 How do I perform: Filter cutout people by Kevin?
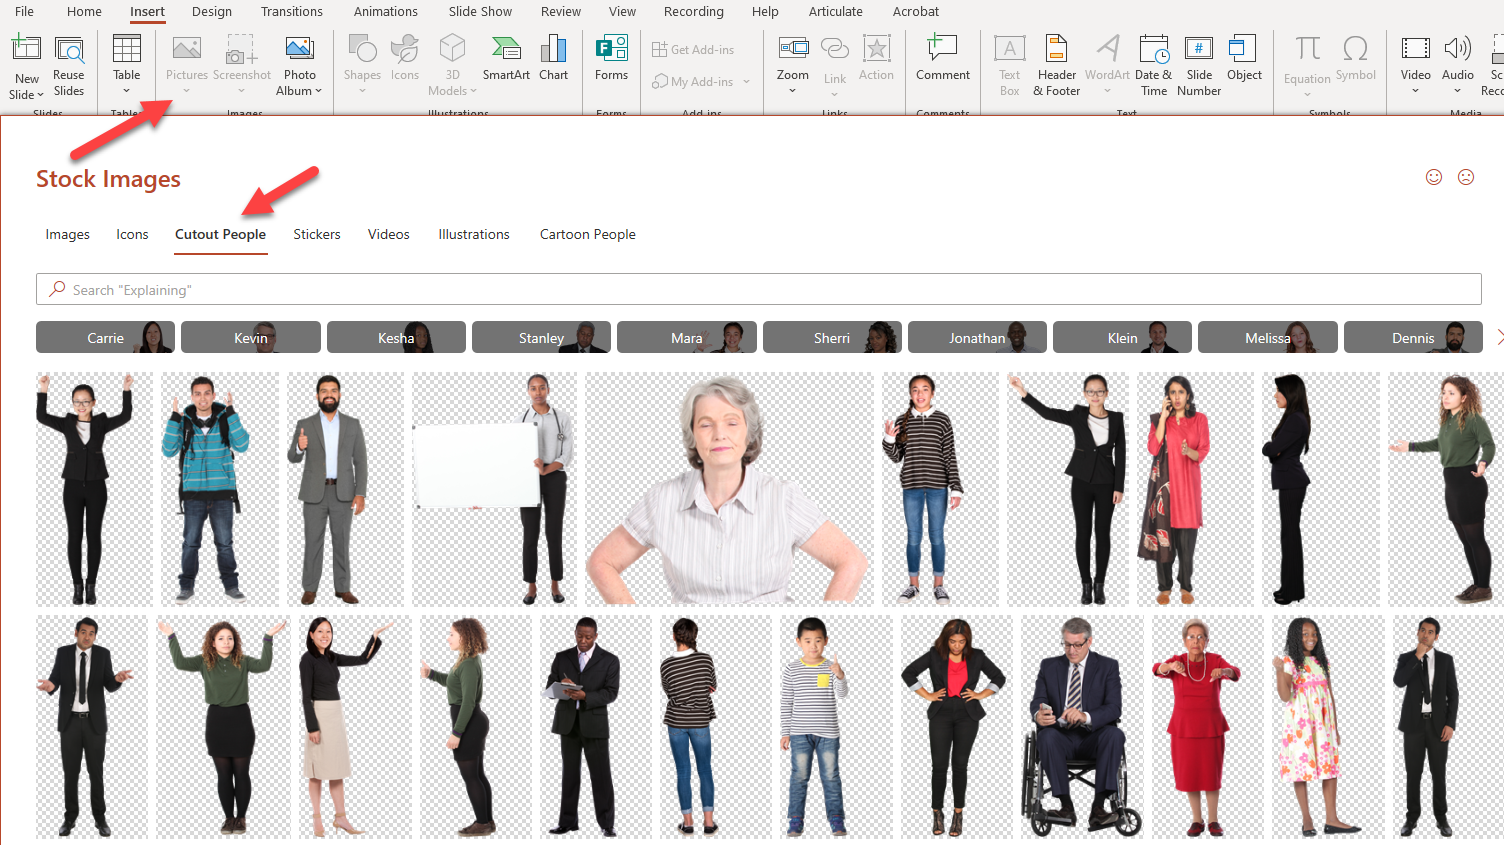250,338
